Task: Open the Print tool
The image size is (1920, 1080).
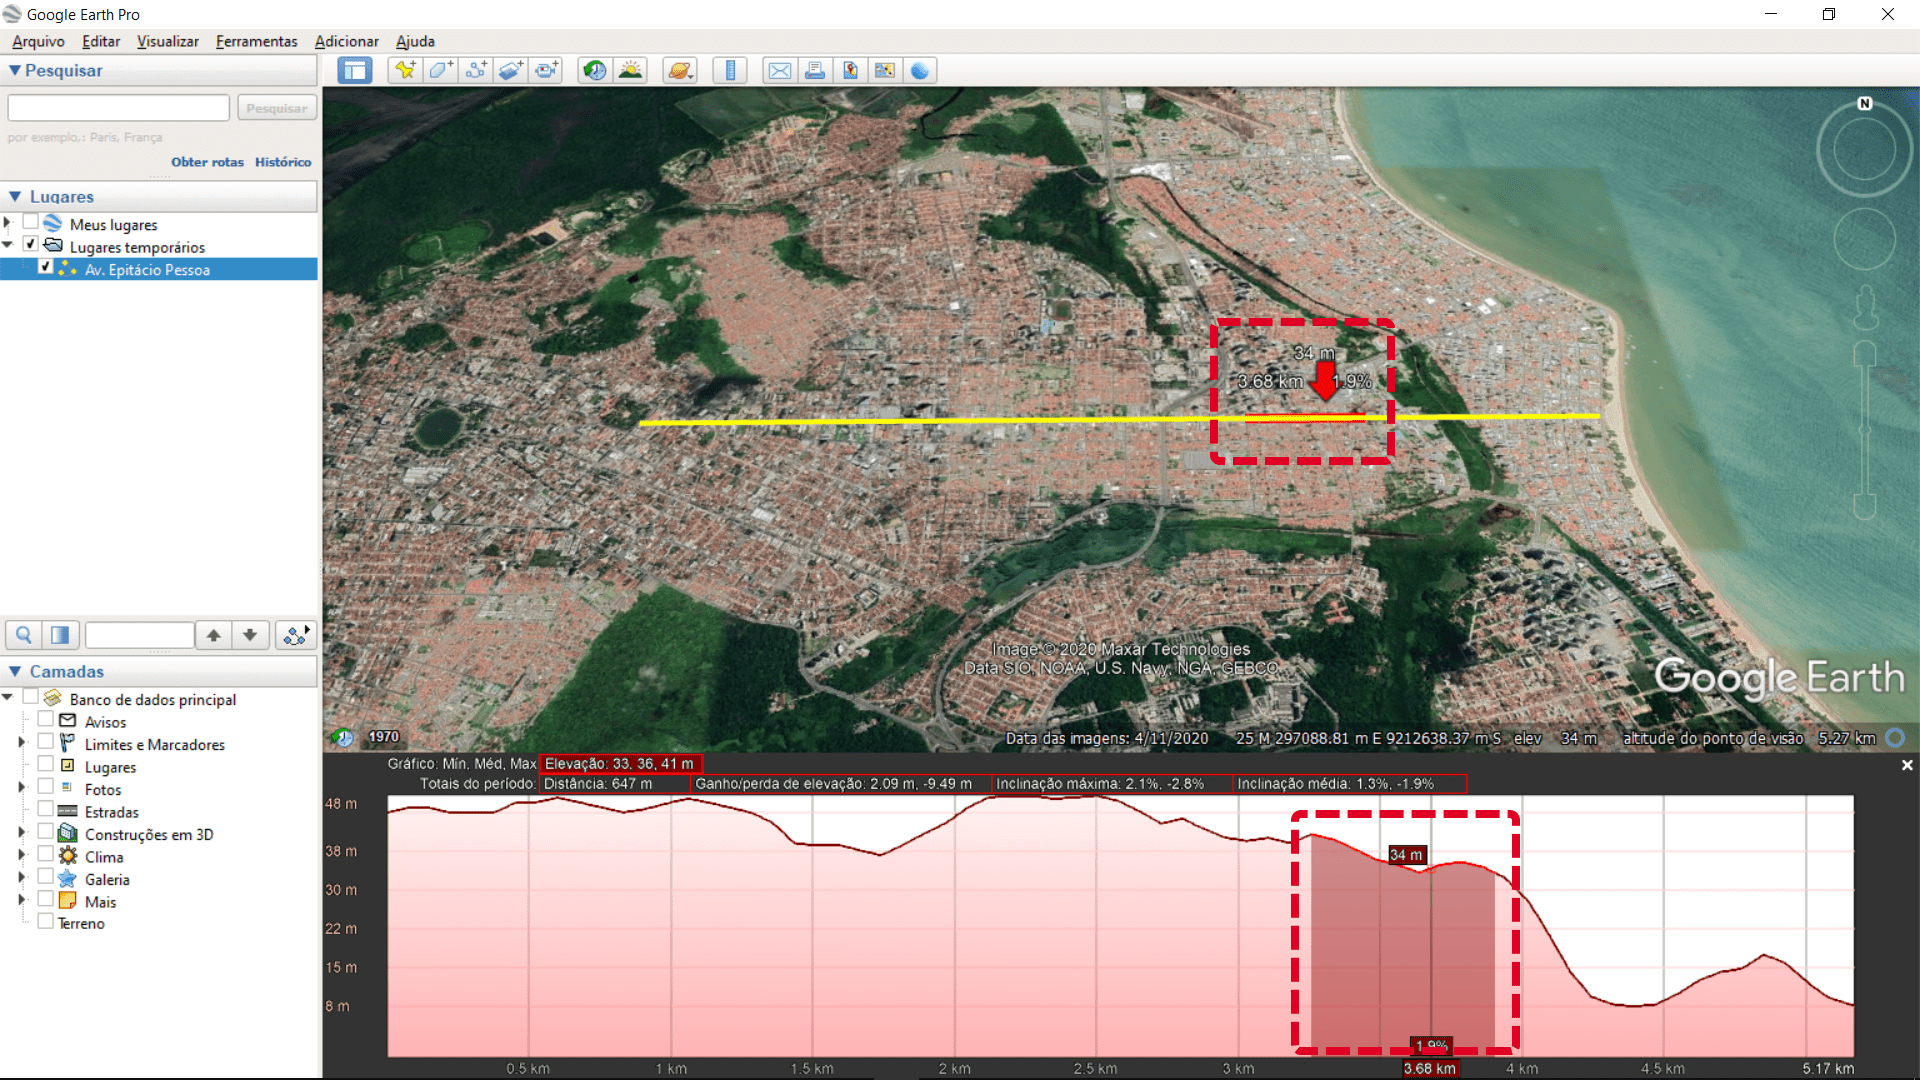Action: point(815,70)
